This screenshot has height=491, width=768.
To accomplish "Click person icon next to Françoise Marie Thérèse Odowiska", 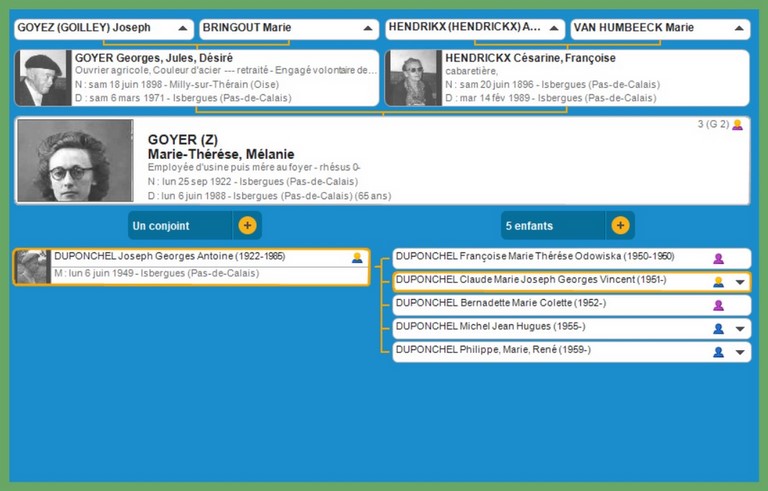I will point(718,259).
